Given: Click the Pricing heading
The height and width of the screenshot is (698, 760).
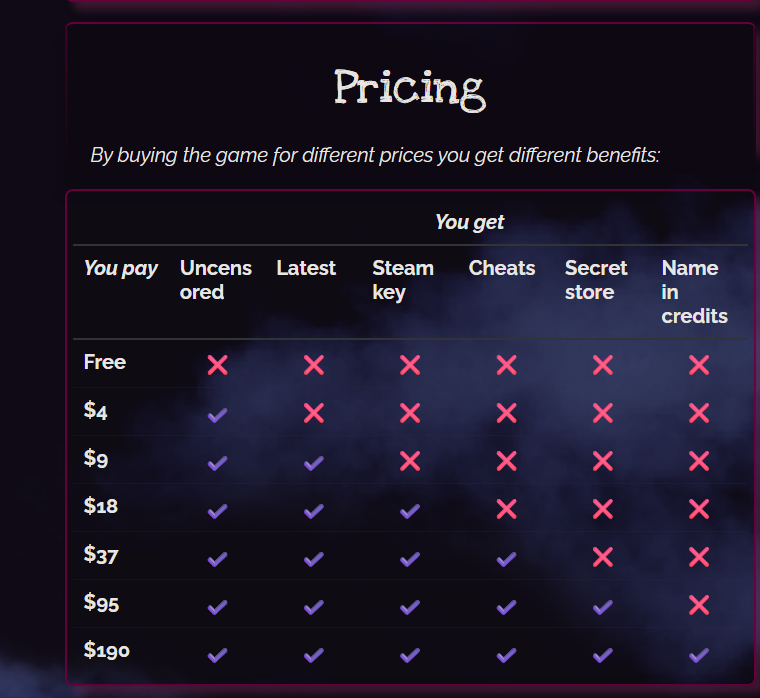Looking at the screenshot, I should (x=410, y=89).
